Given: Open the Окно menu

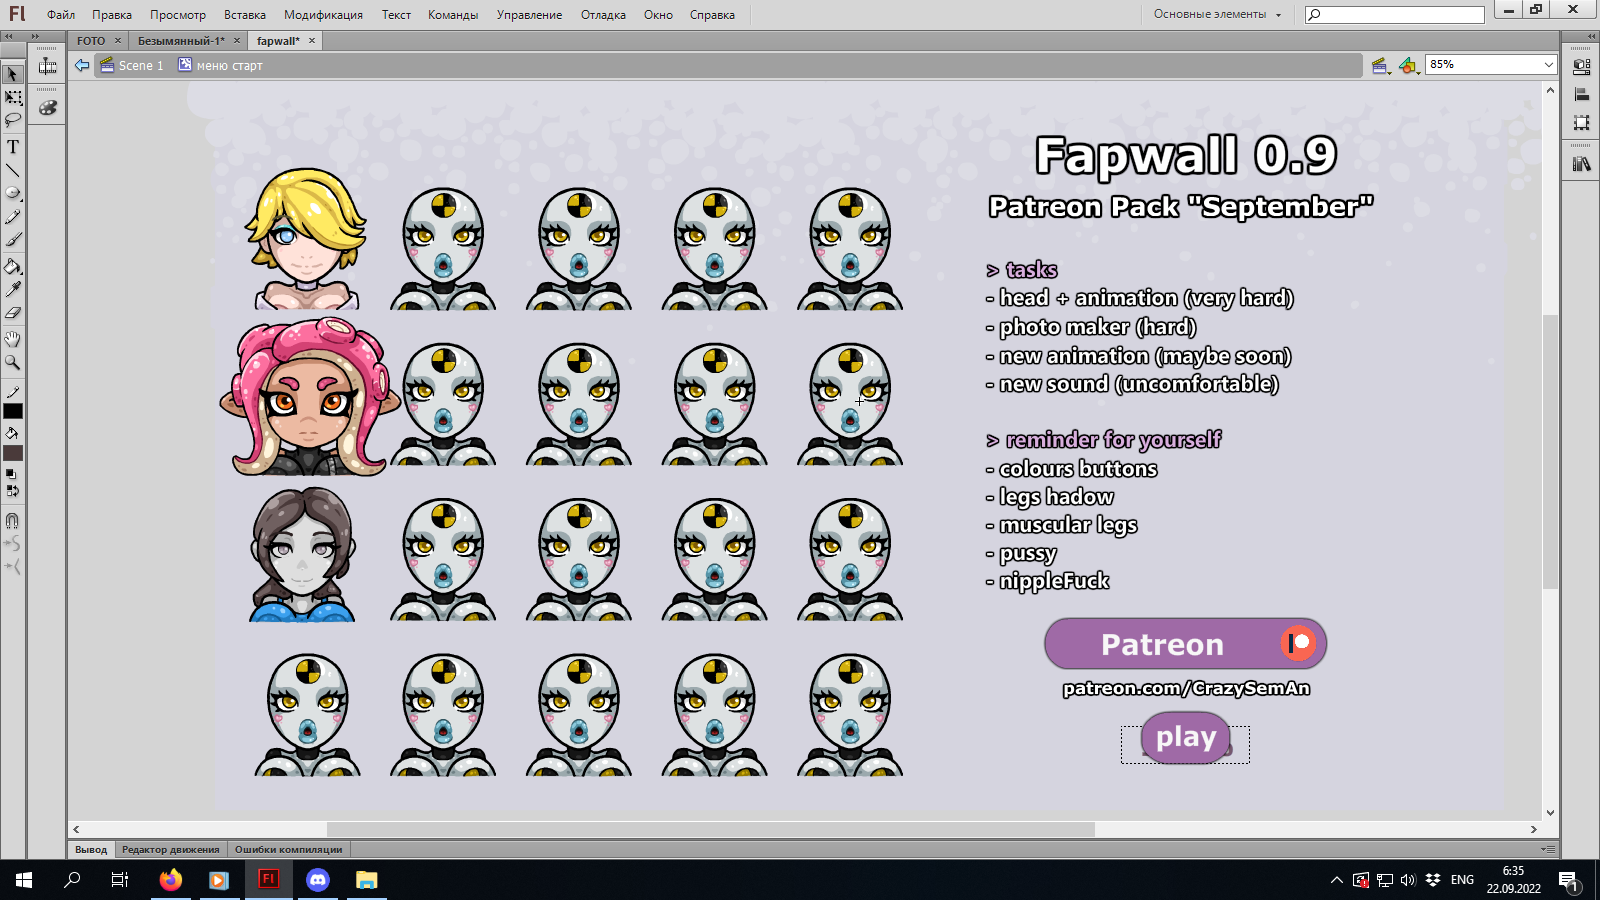Looking at the screenshot, I should point(658,15).
